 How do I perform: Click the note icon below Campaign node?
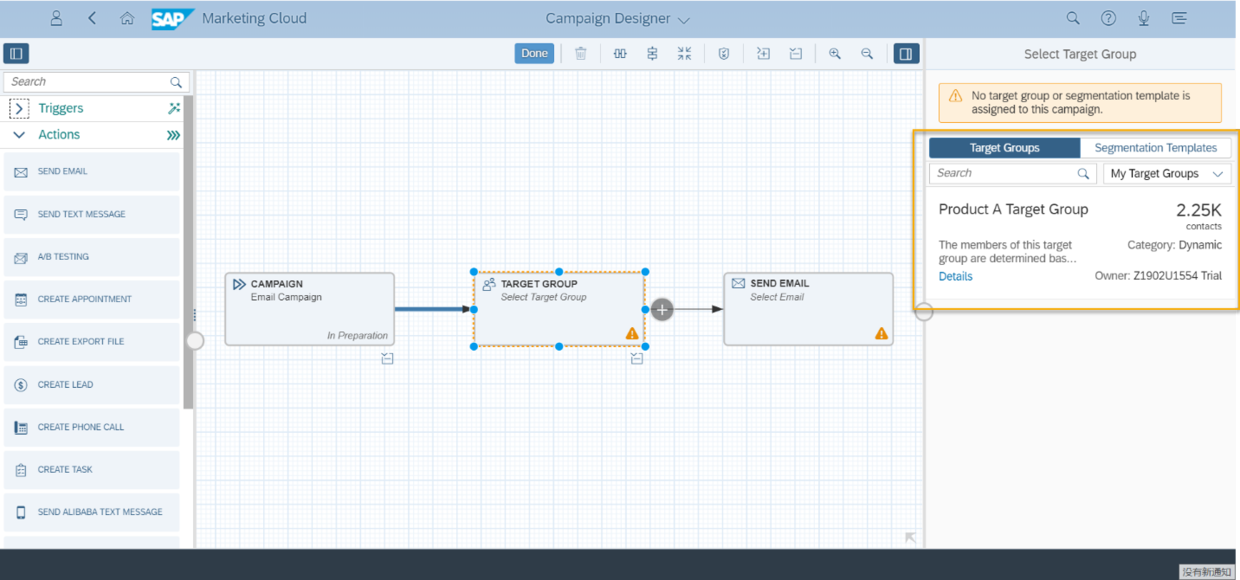click(x=387, y=358)
